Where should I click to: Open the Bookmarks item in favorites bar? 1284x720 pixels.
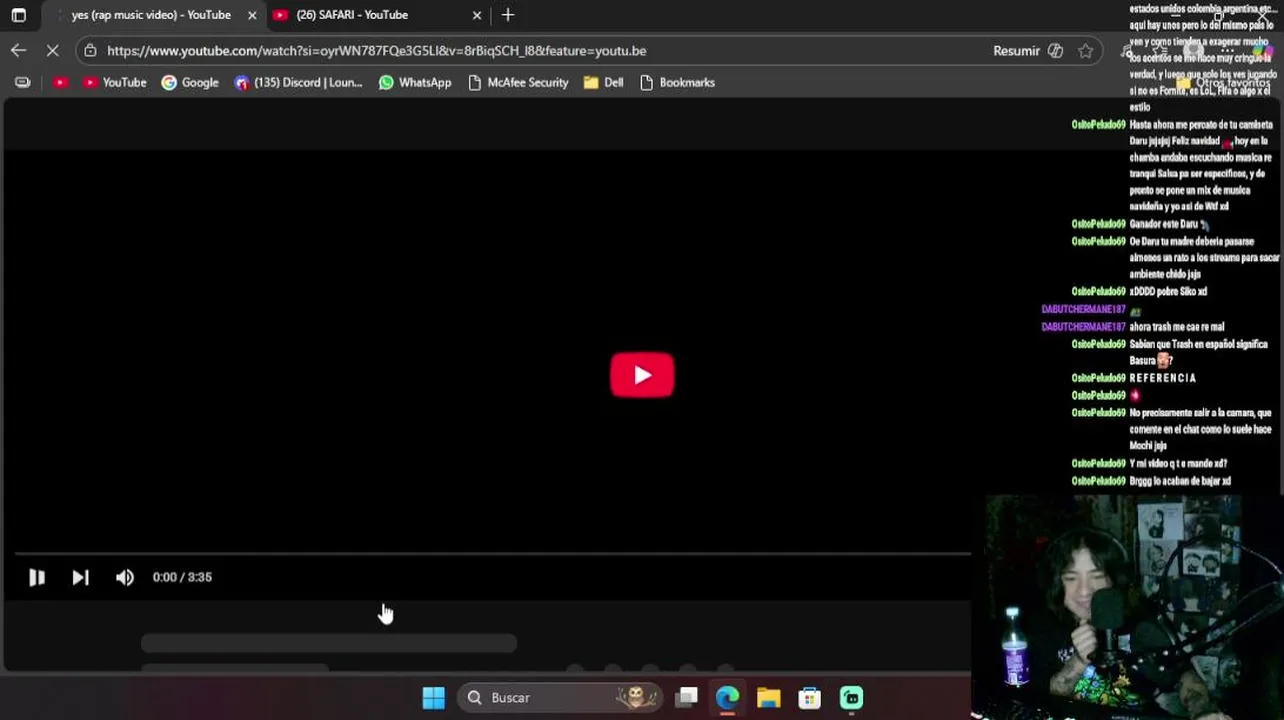point(677,82)
